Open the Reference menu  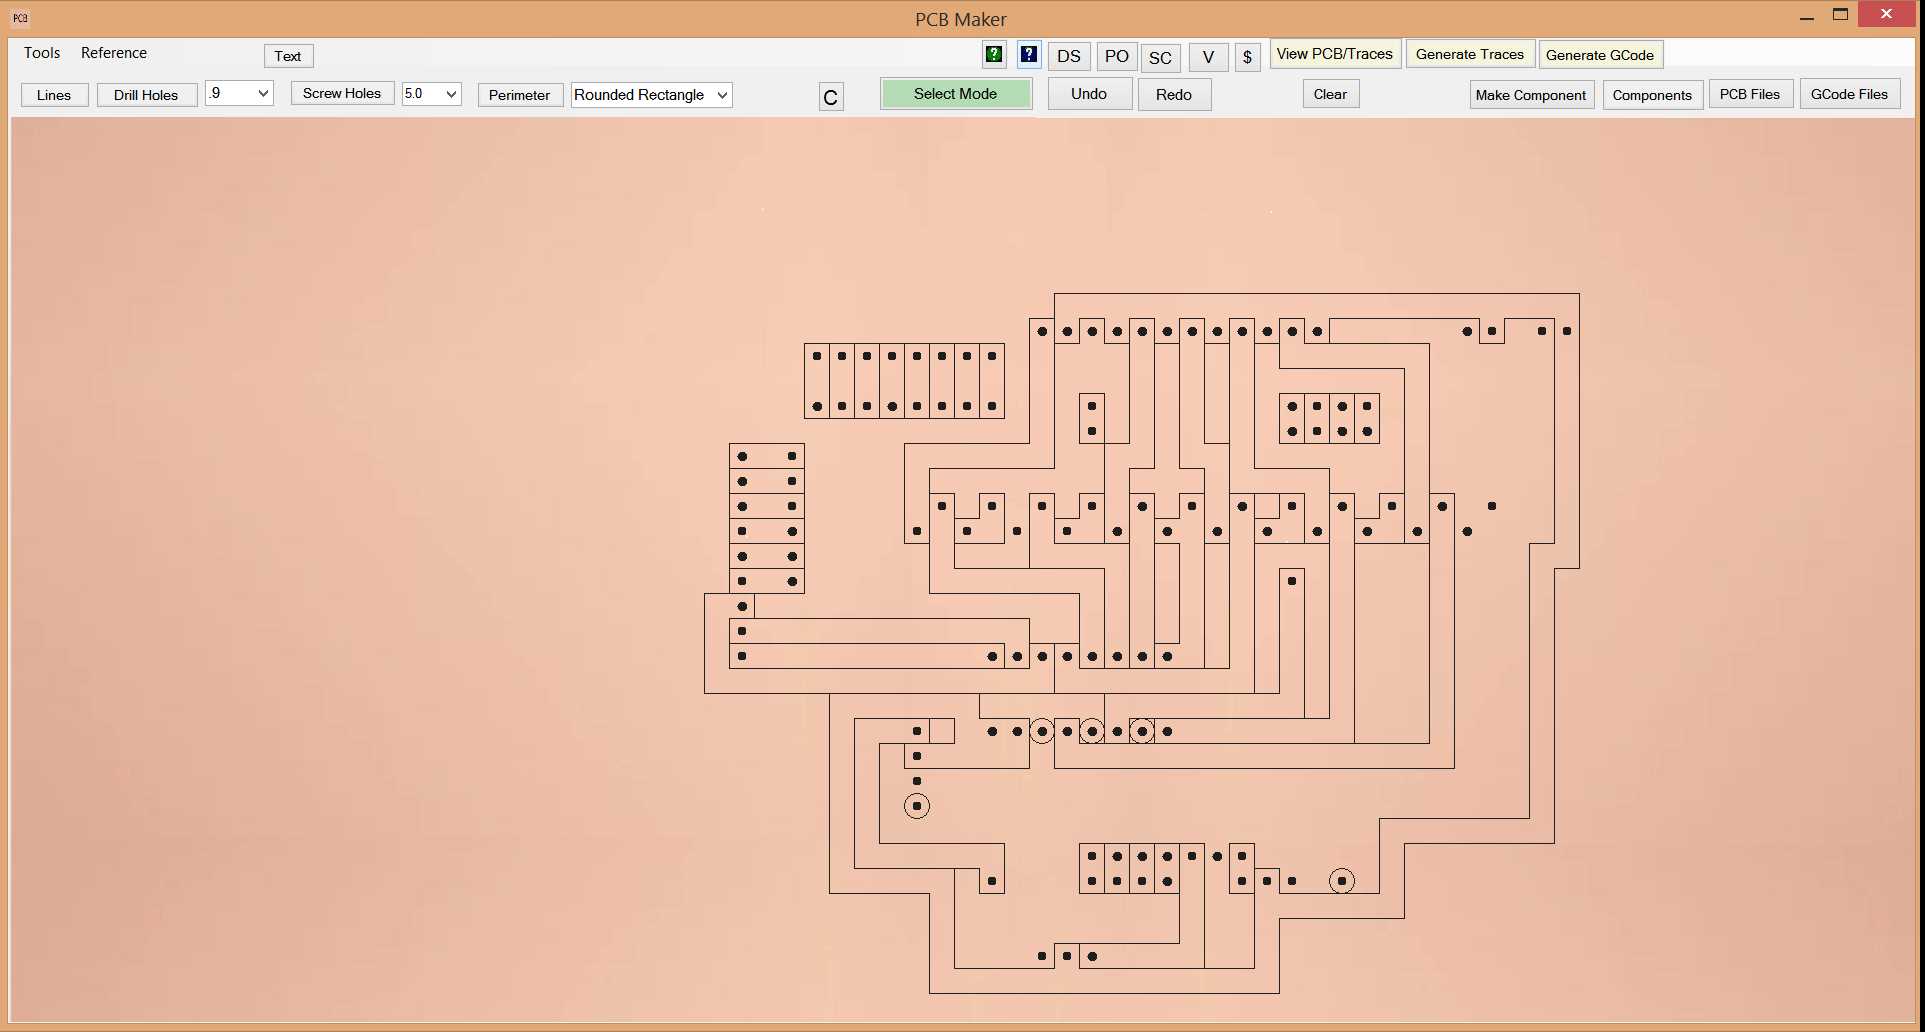[x=113, y=53]
